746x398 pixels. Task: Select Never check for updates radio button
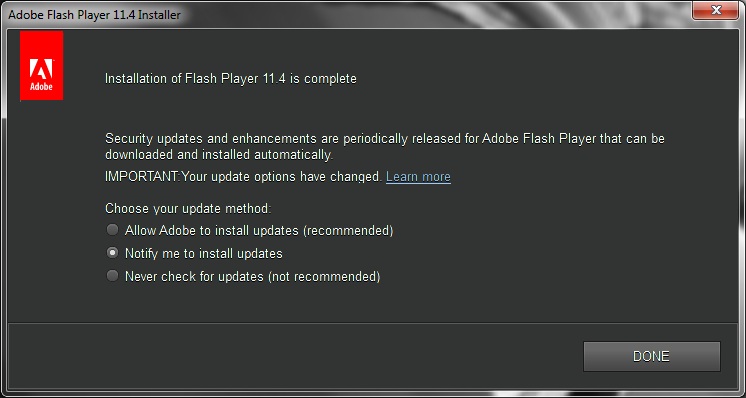[112, 276]
